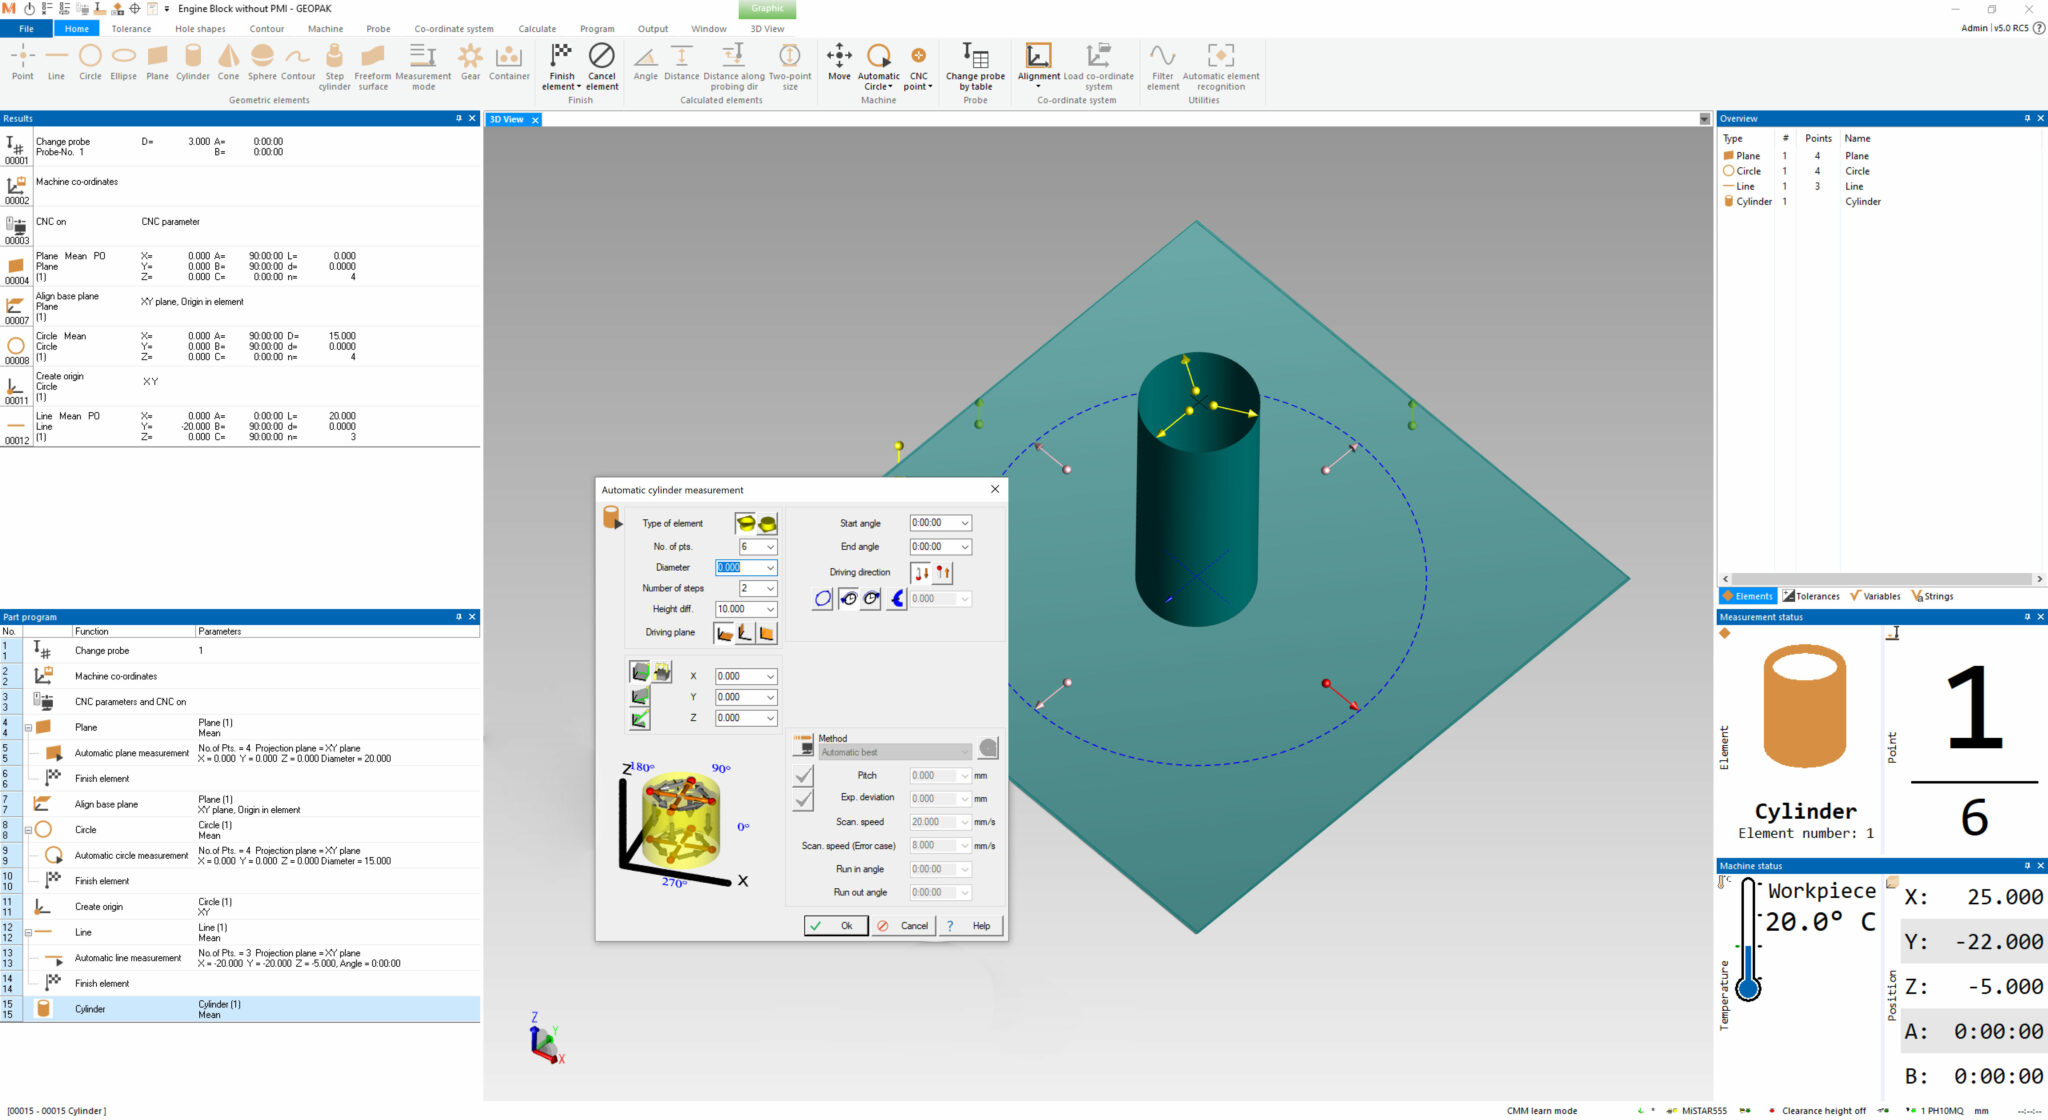Switch to the Variables tab

click(1875, 596)
